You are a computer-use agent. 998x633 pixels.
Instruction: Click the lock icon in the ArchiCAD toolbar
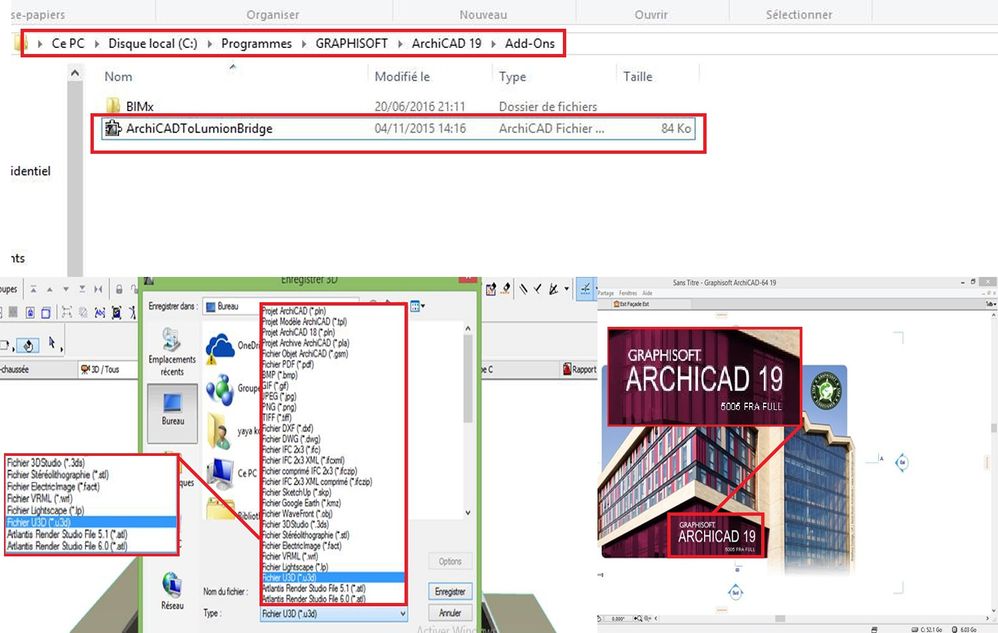(x=119, y=289)
